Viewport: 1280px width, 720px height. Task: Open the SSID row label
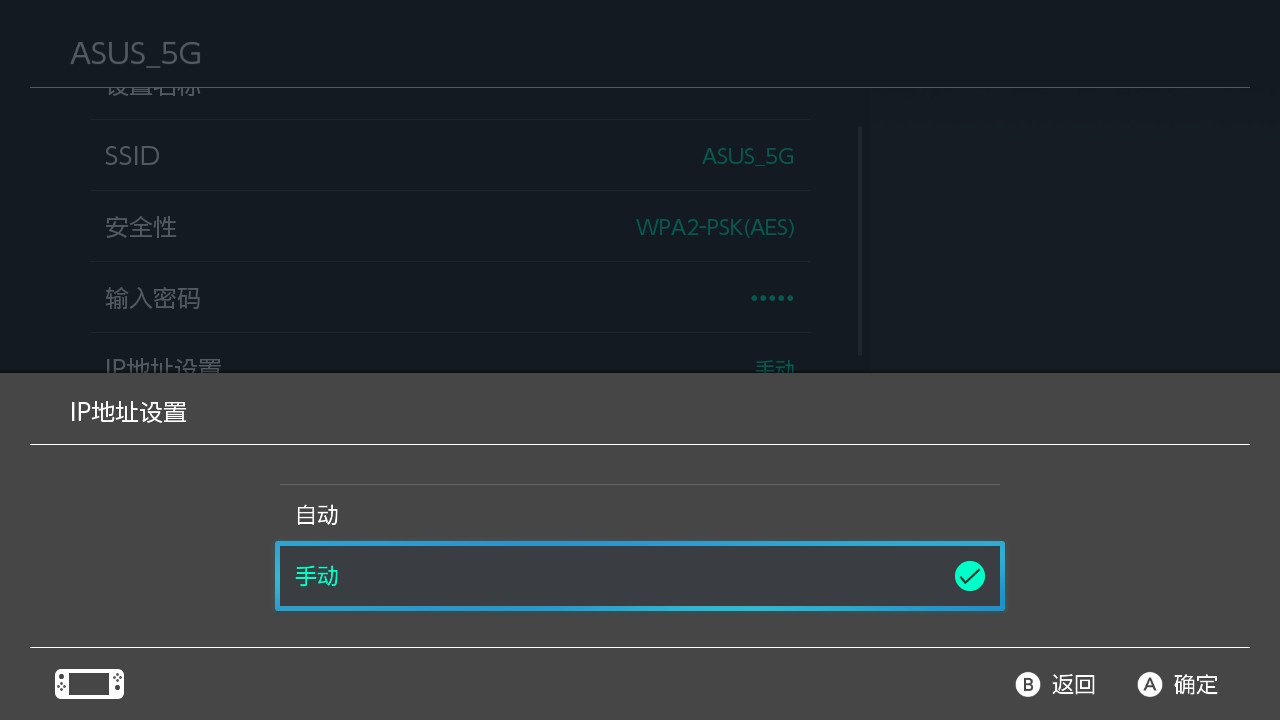pos(132,156)
